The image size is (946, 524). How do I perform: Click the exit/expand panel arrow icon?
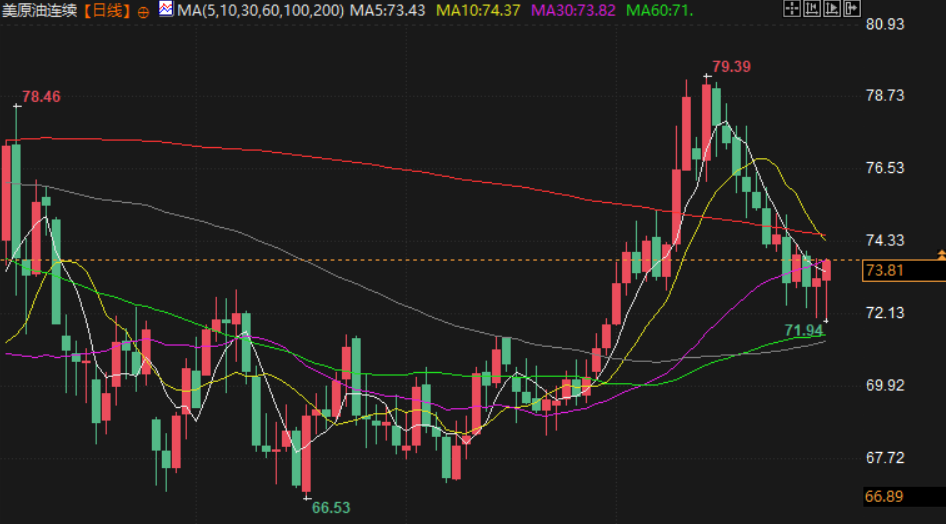(x=851, y=8)
